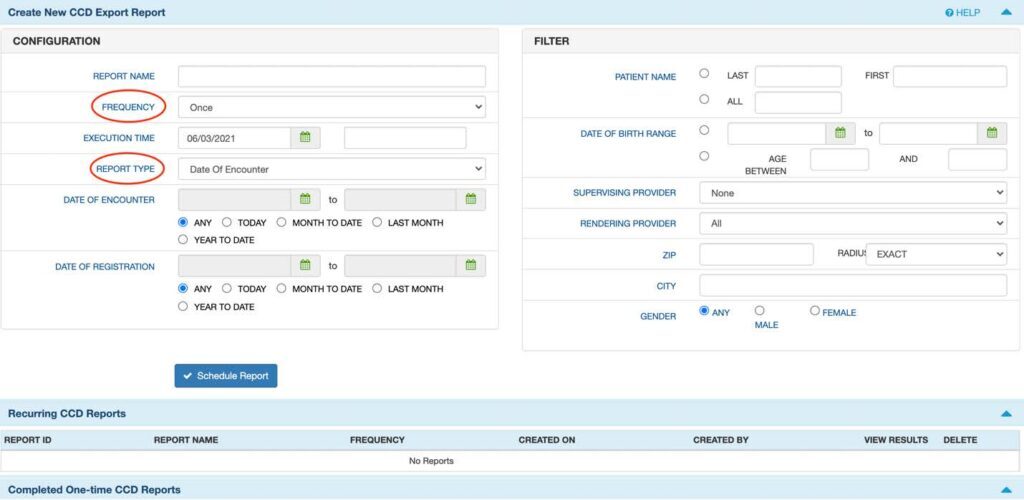This screenshot has height=500, width=1024.
Task: Select Male gender radio button
Action: 760,311
